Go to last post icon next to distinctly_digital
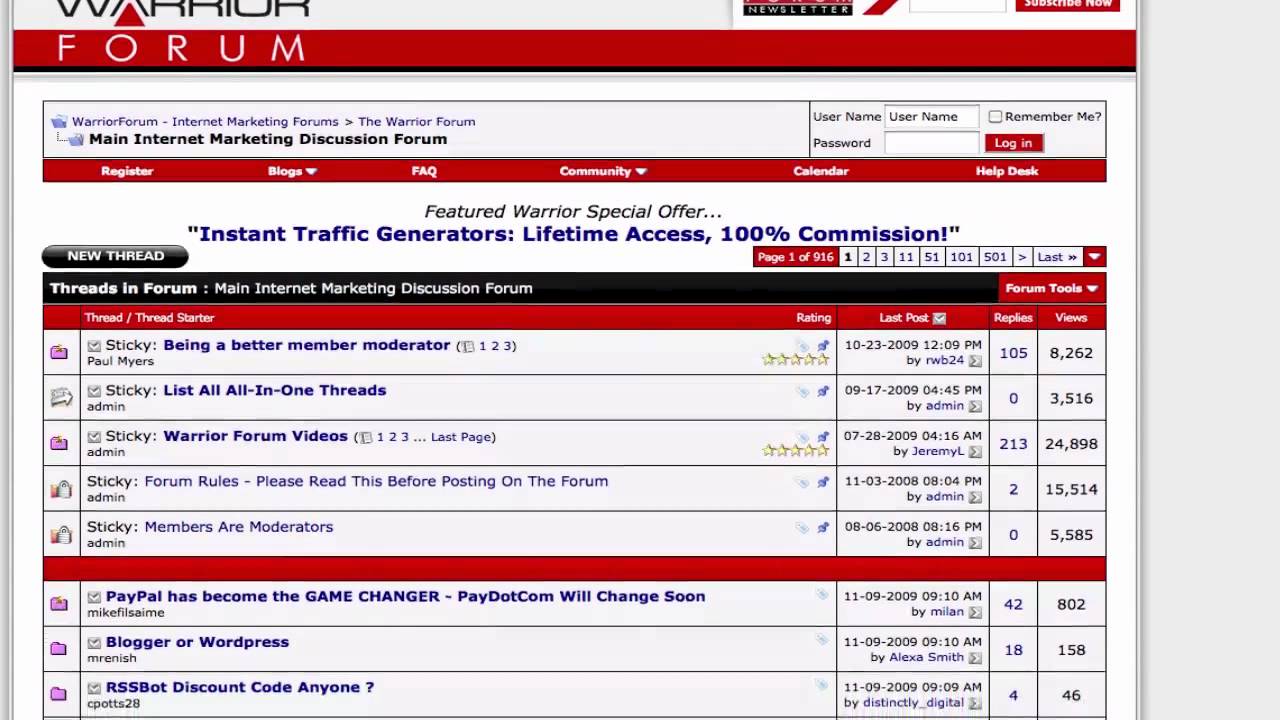This screenshot has width=1280, height=720. (x=975, y=703)
